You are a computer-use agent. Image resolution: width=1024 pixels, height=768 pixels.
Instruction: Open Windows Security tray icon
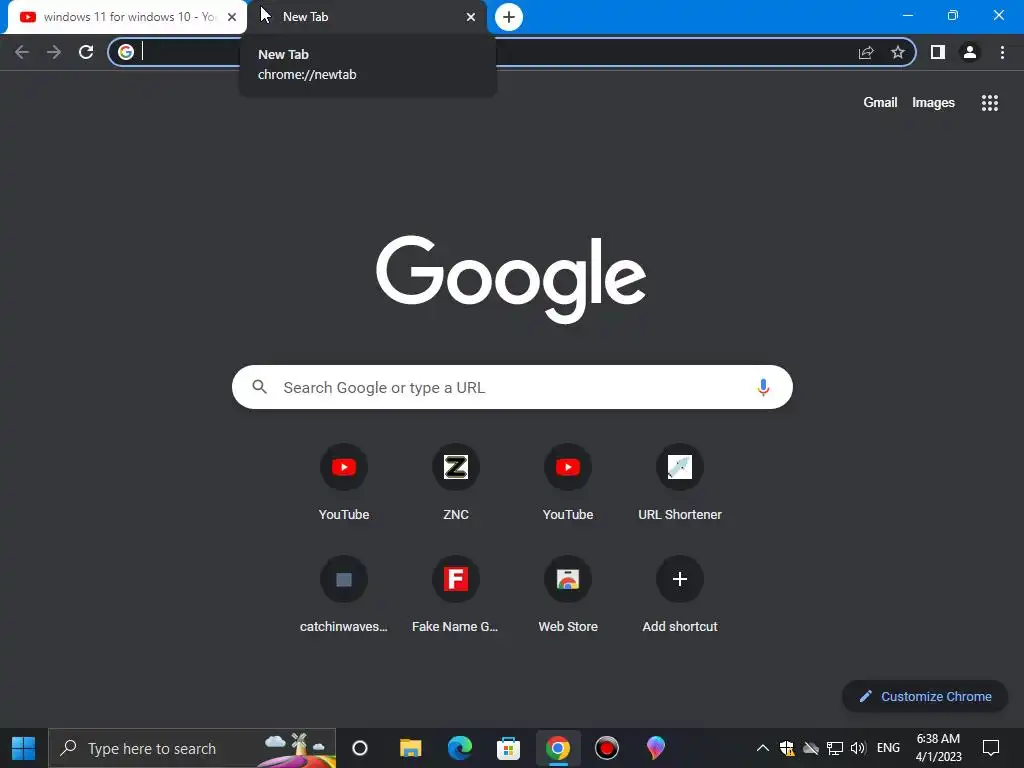point(787,748)
